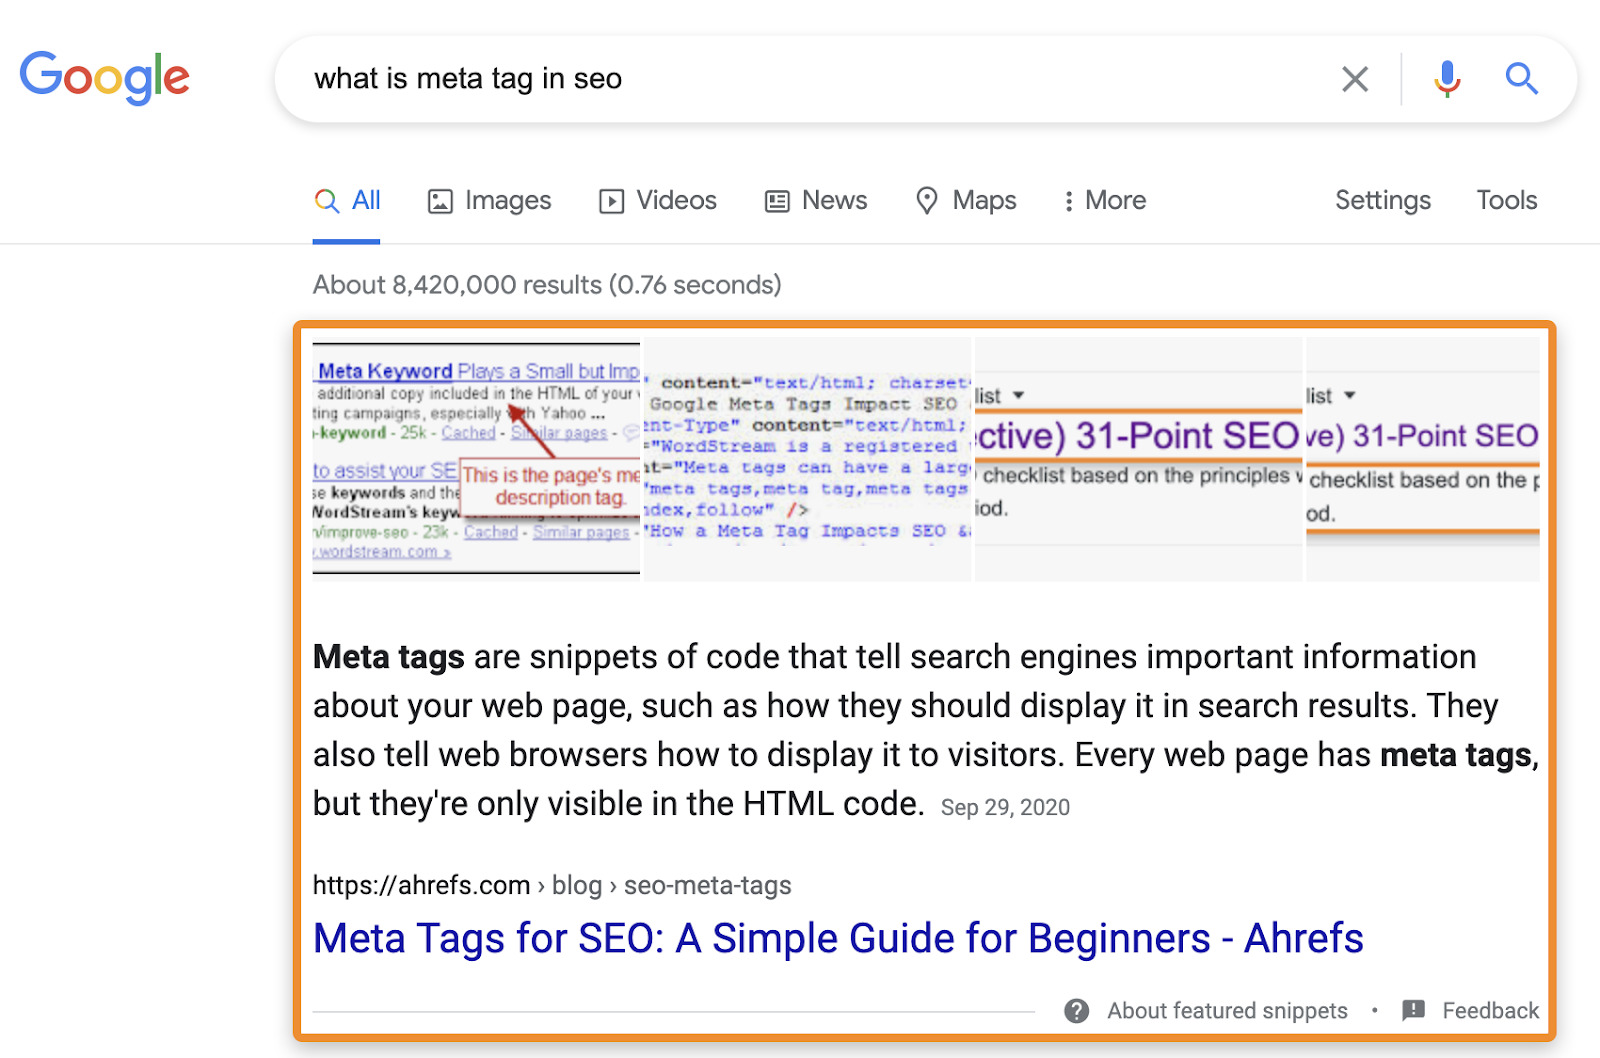1600x1058 pixels.
Task: Submit the search with the magnifier icon
Action: [1521, 79]
